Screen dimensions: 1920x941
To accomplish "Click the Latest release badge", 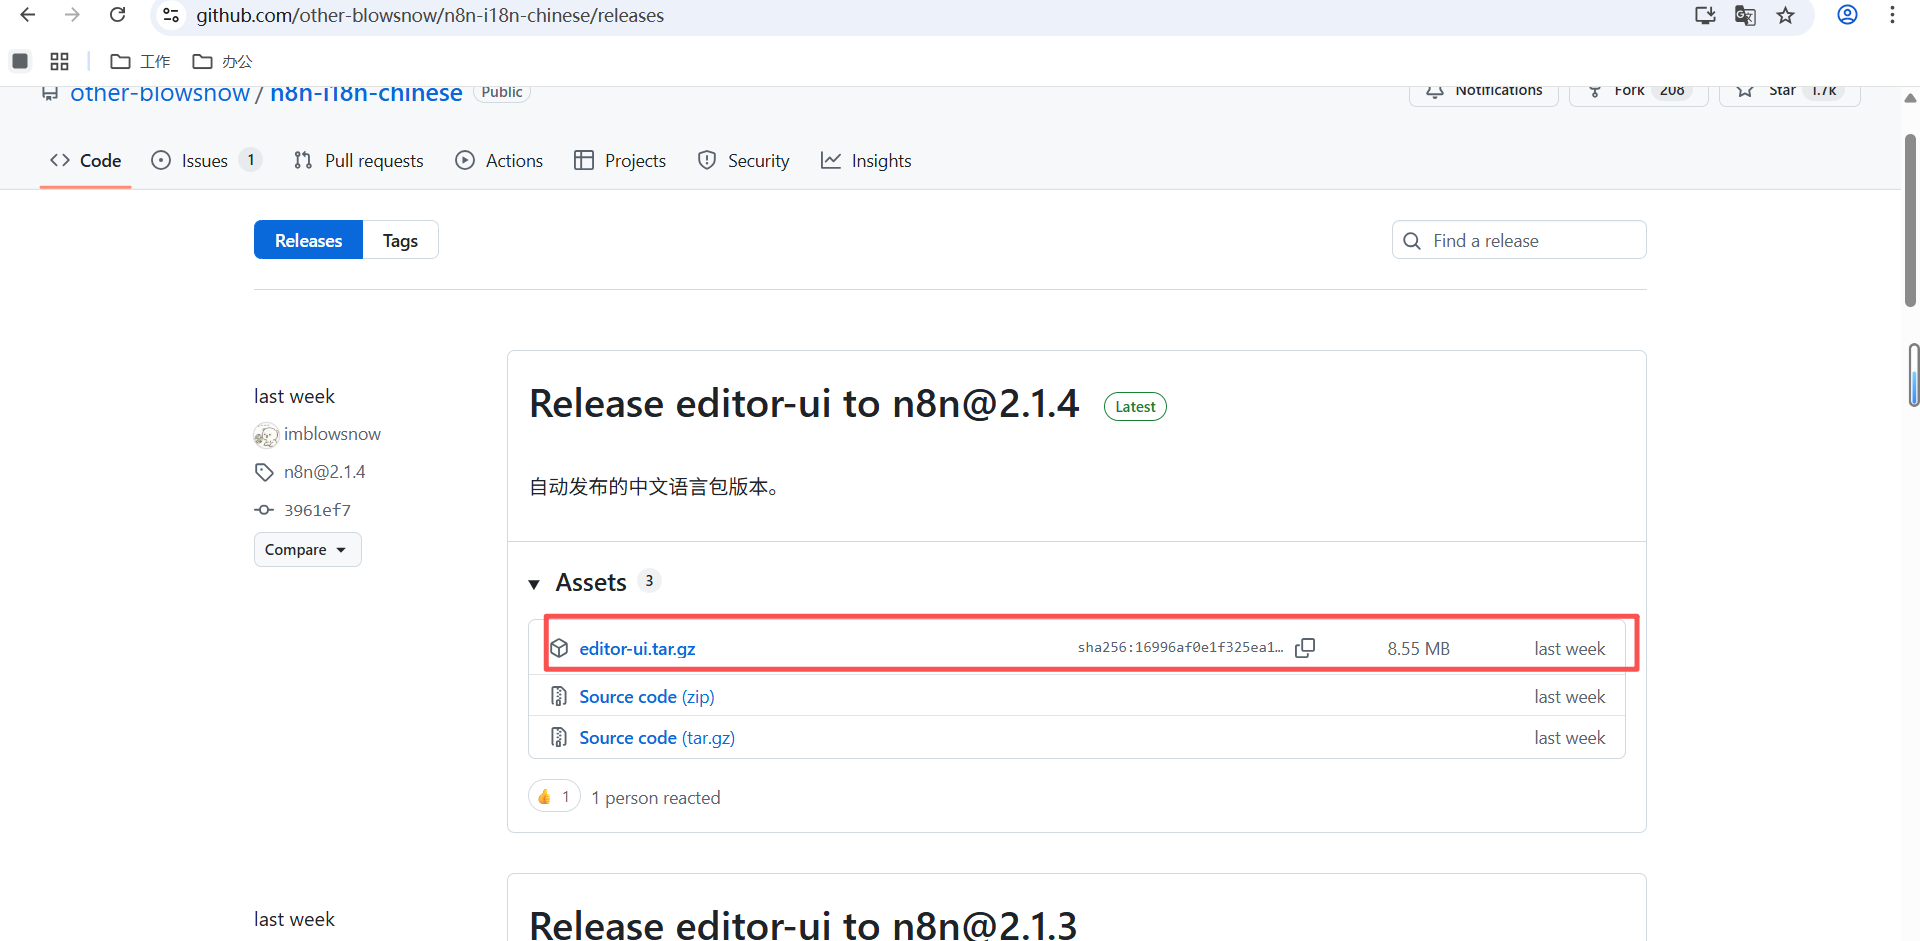I will click(1135, 407).
